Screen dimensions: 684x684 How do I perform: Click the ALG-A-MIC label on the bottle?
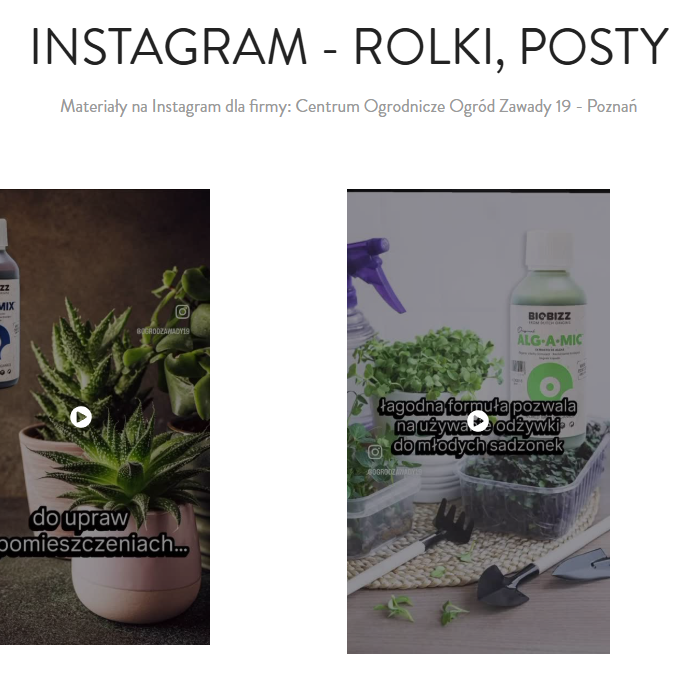549,340
